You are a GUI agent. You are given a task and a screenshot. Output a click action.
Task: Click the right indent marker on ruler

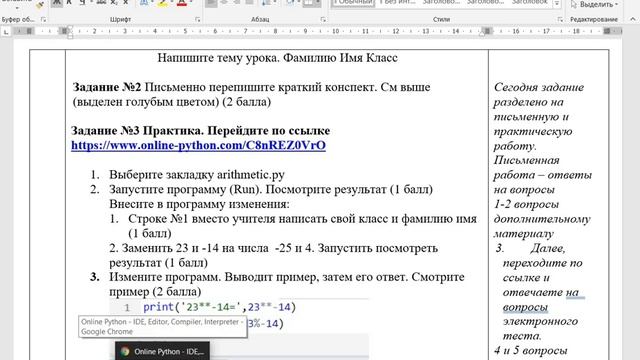[x=482, y=33]
